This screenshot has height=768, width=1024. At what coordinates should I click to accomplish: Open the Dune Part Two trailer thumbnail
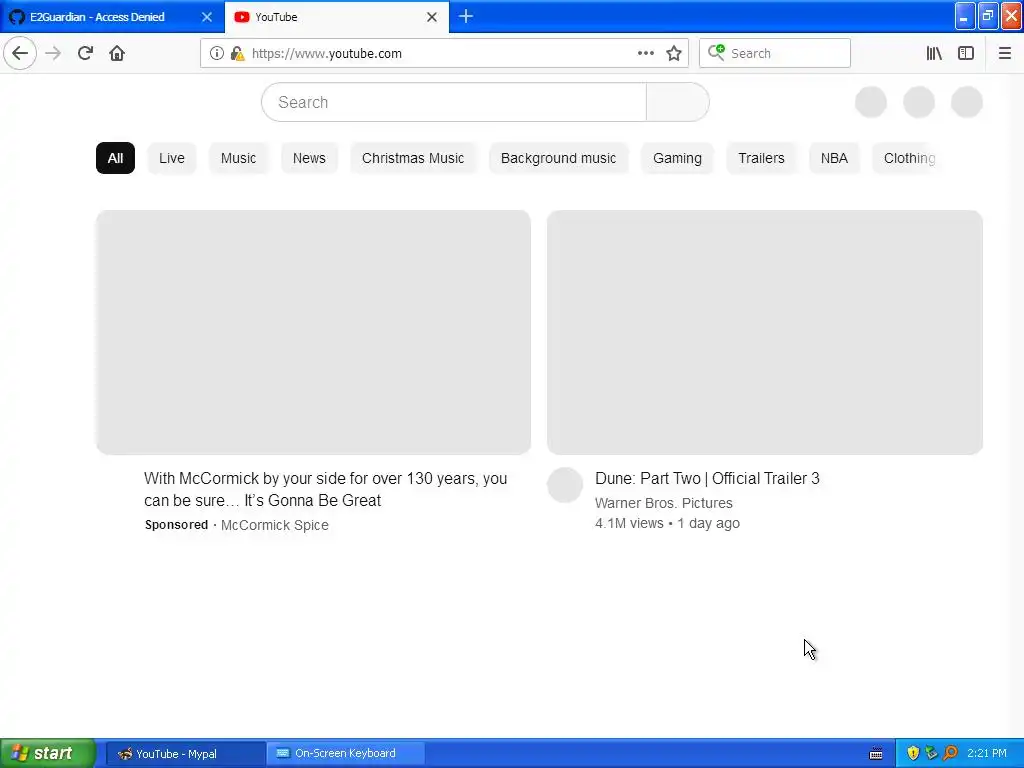pyautogui.click(x=765, y=332)
